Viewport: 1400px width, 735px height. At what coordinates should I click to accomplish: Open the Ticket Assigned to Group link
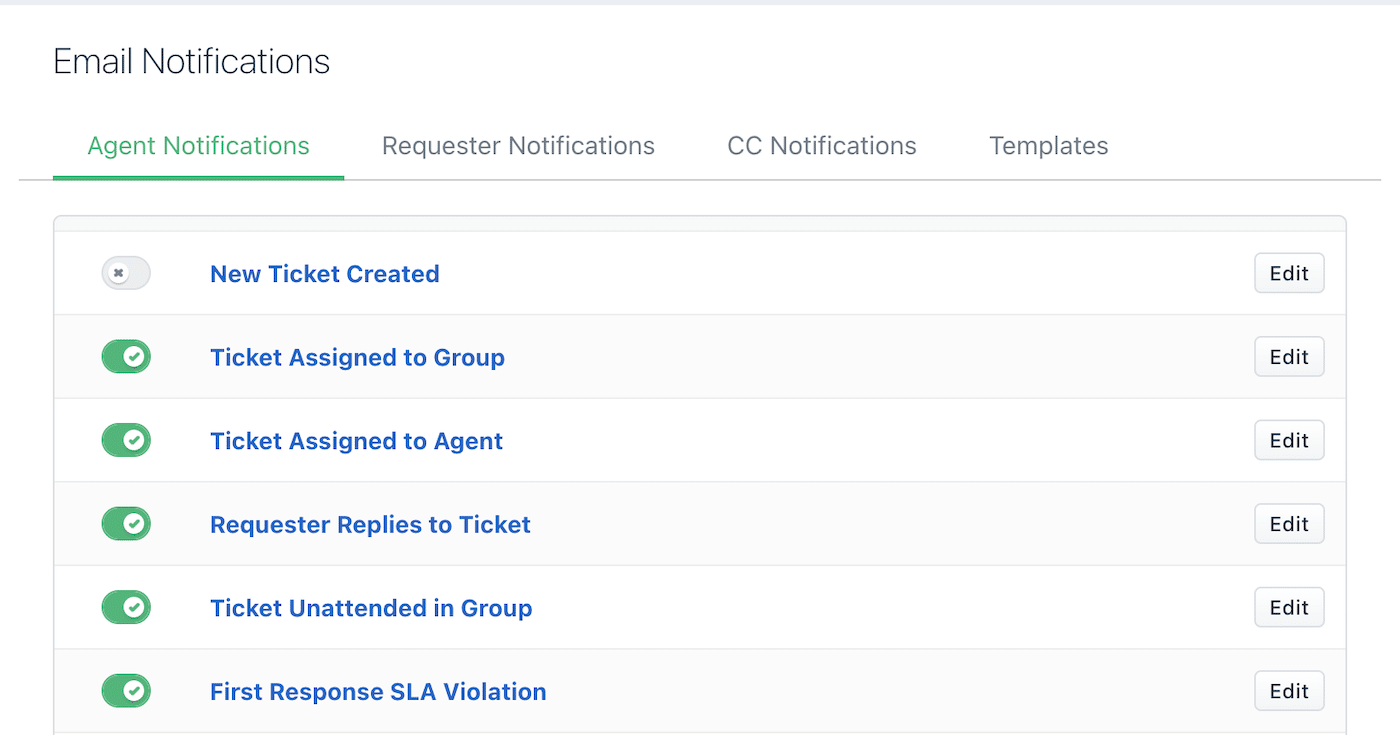(x=357, y=357)
